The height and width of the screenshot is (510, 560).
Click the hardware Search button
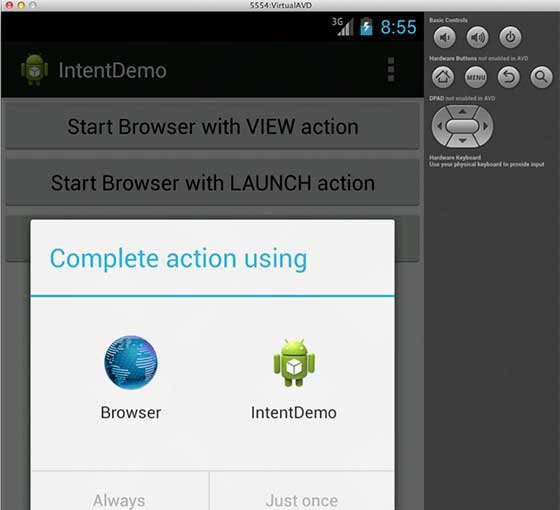(541, 77)
